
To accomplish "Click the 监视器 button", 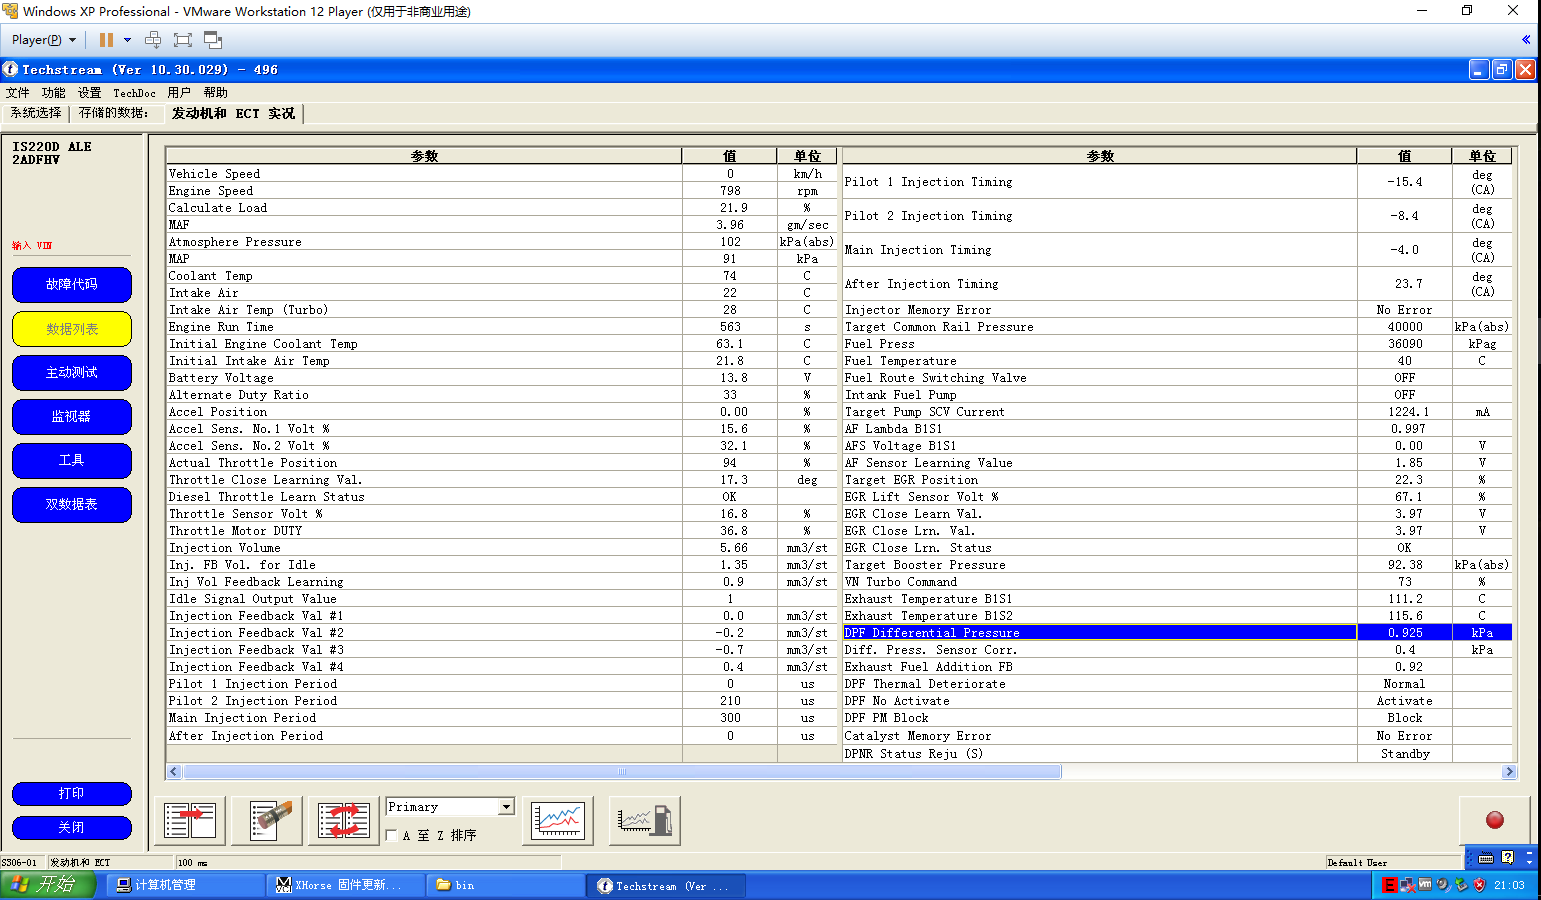I will 72,416.
